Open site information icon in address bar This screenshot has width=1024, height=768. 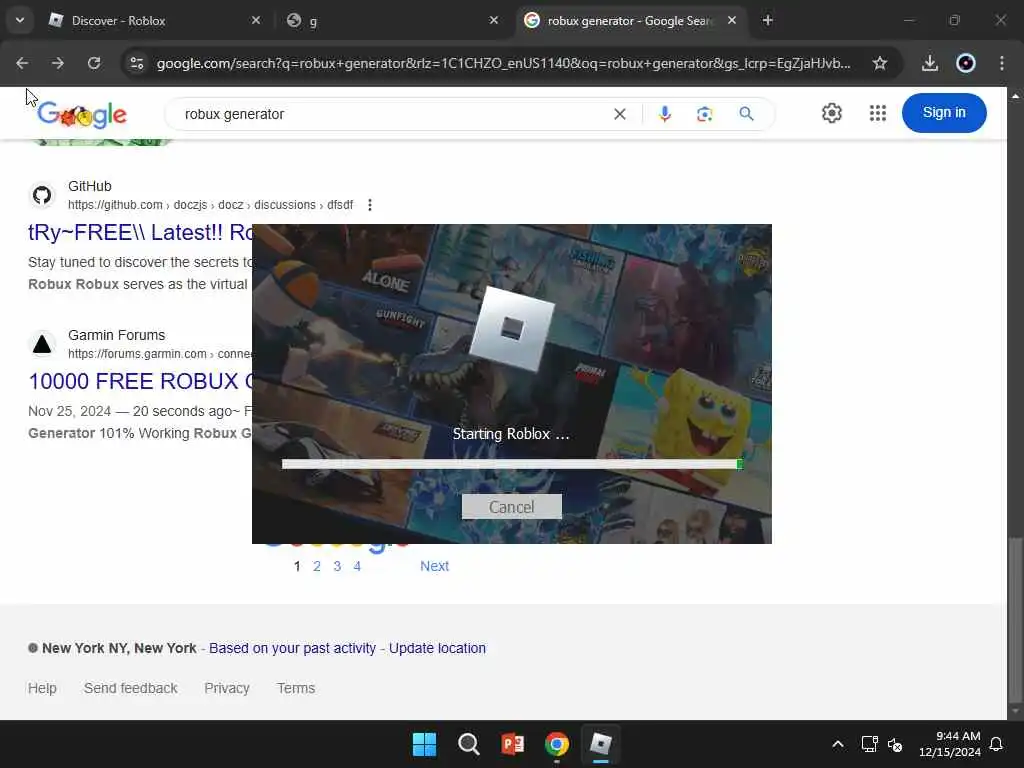136,63
